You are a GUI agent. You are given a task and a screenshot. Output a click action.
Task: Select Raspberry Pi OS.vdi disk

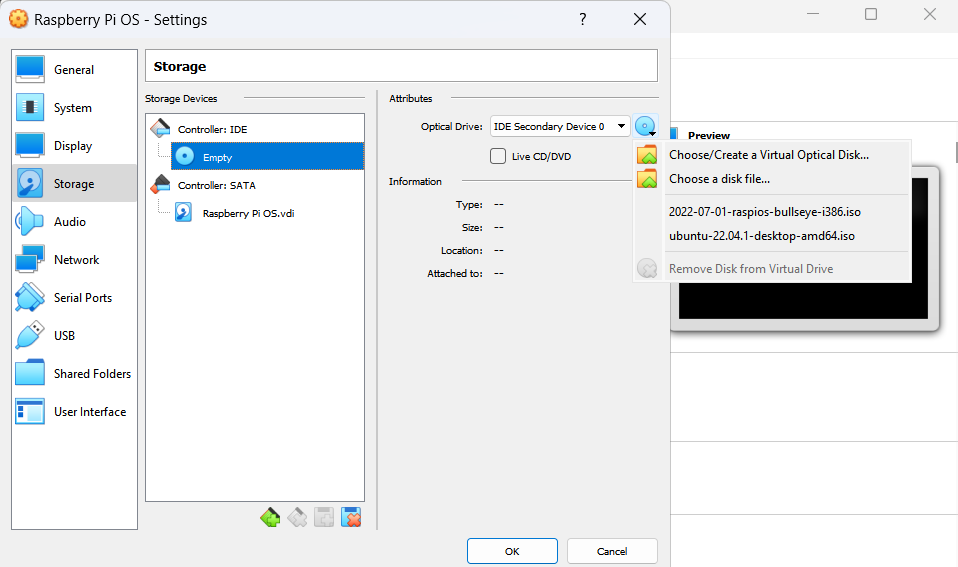click(x=247, y=213)
